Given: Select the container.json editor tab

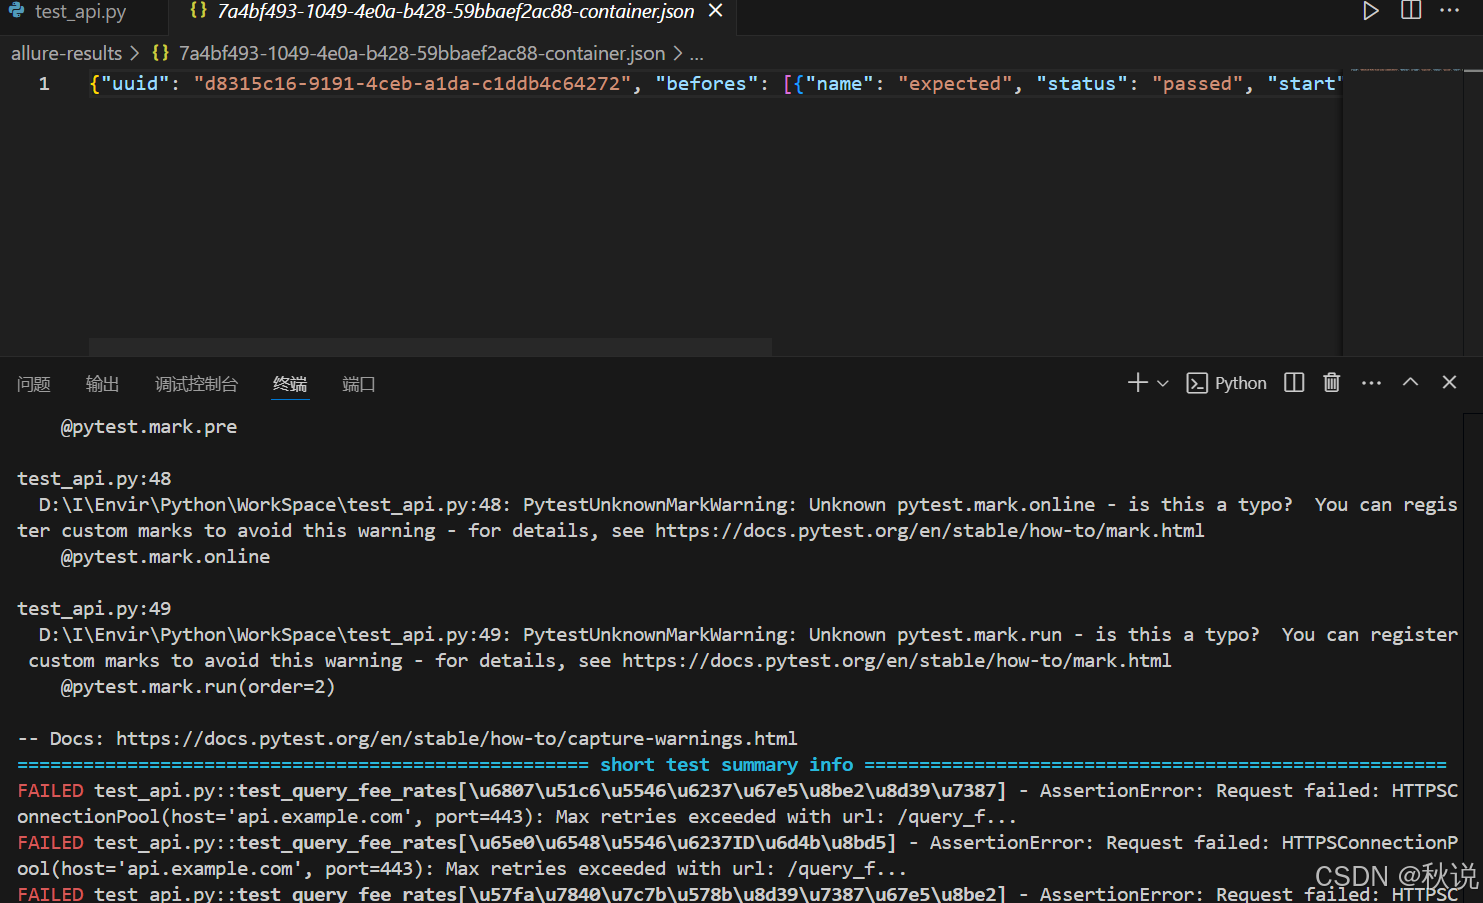Looking at the screenshot, I should 455,12.
